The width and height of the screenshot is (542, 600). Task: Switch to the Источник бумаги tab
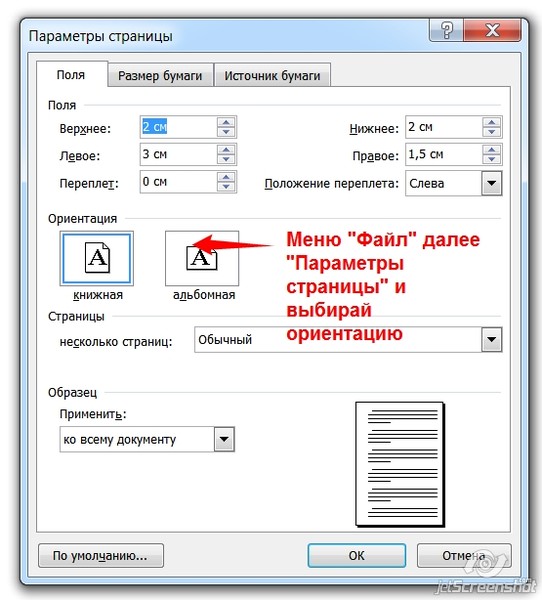coord(272,75)
